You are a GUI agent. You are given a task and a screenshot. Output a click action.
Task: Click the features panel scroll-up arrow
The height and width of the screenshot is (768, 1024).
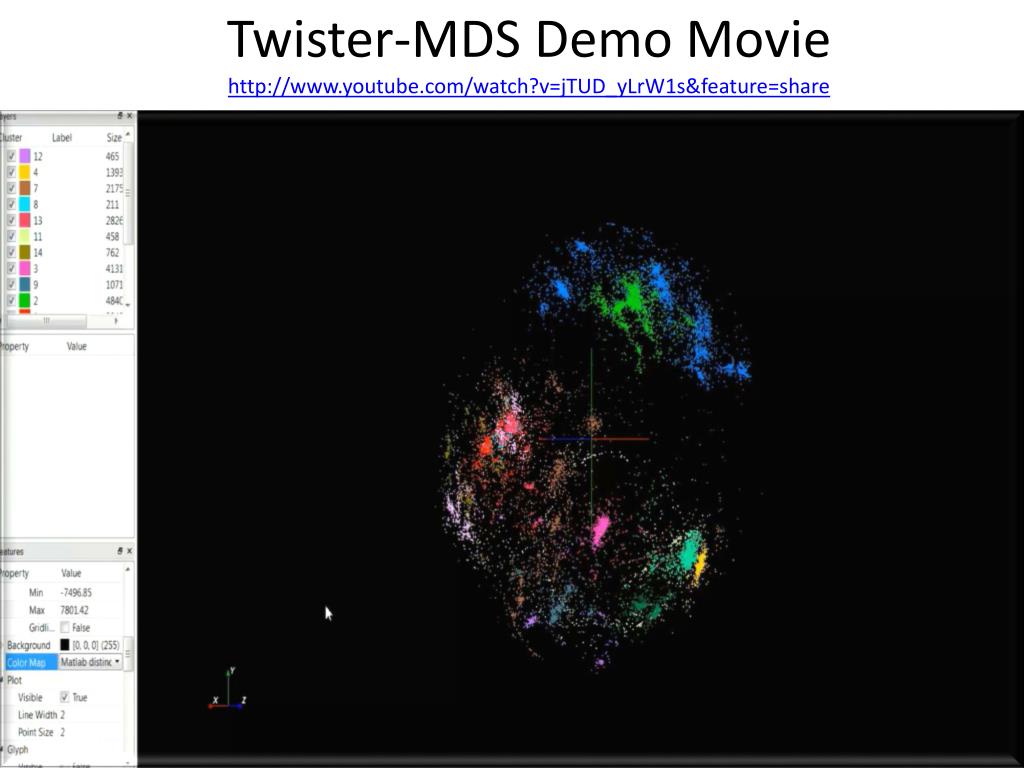(128, 569)
